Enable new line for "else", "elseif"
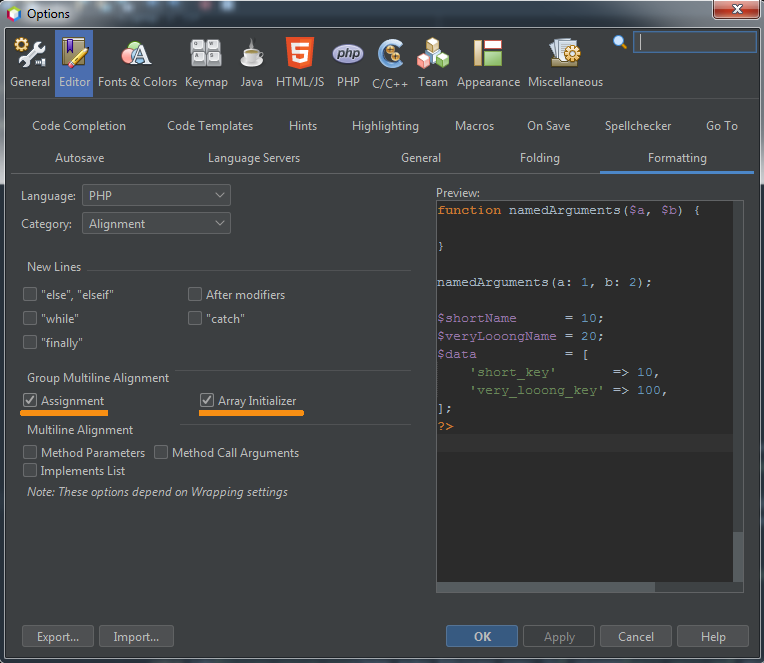The image size is (764, 663). coord(30,294)
